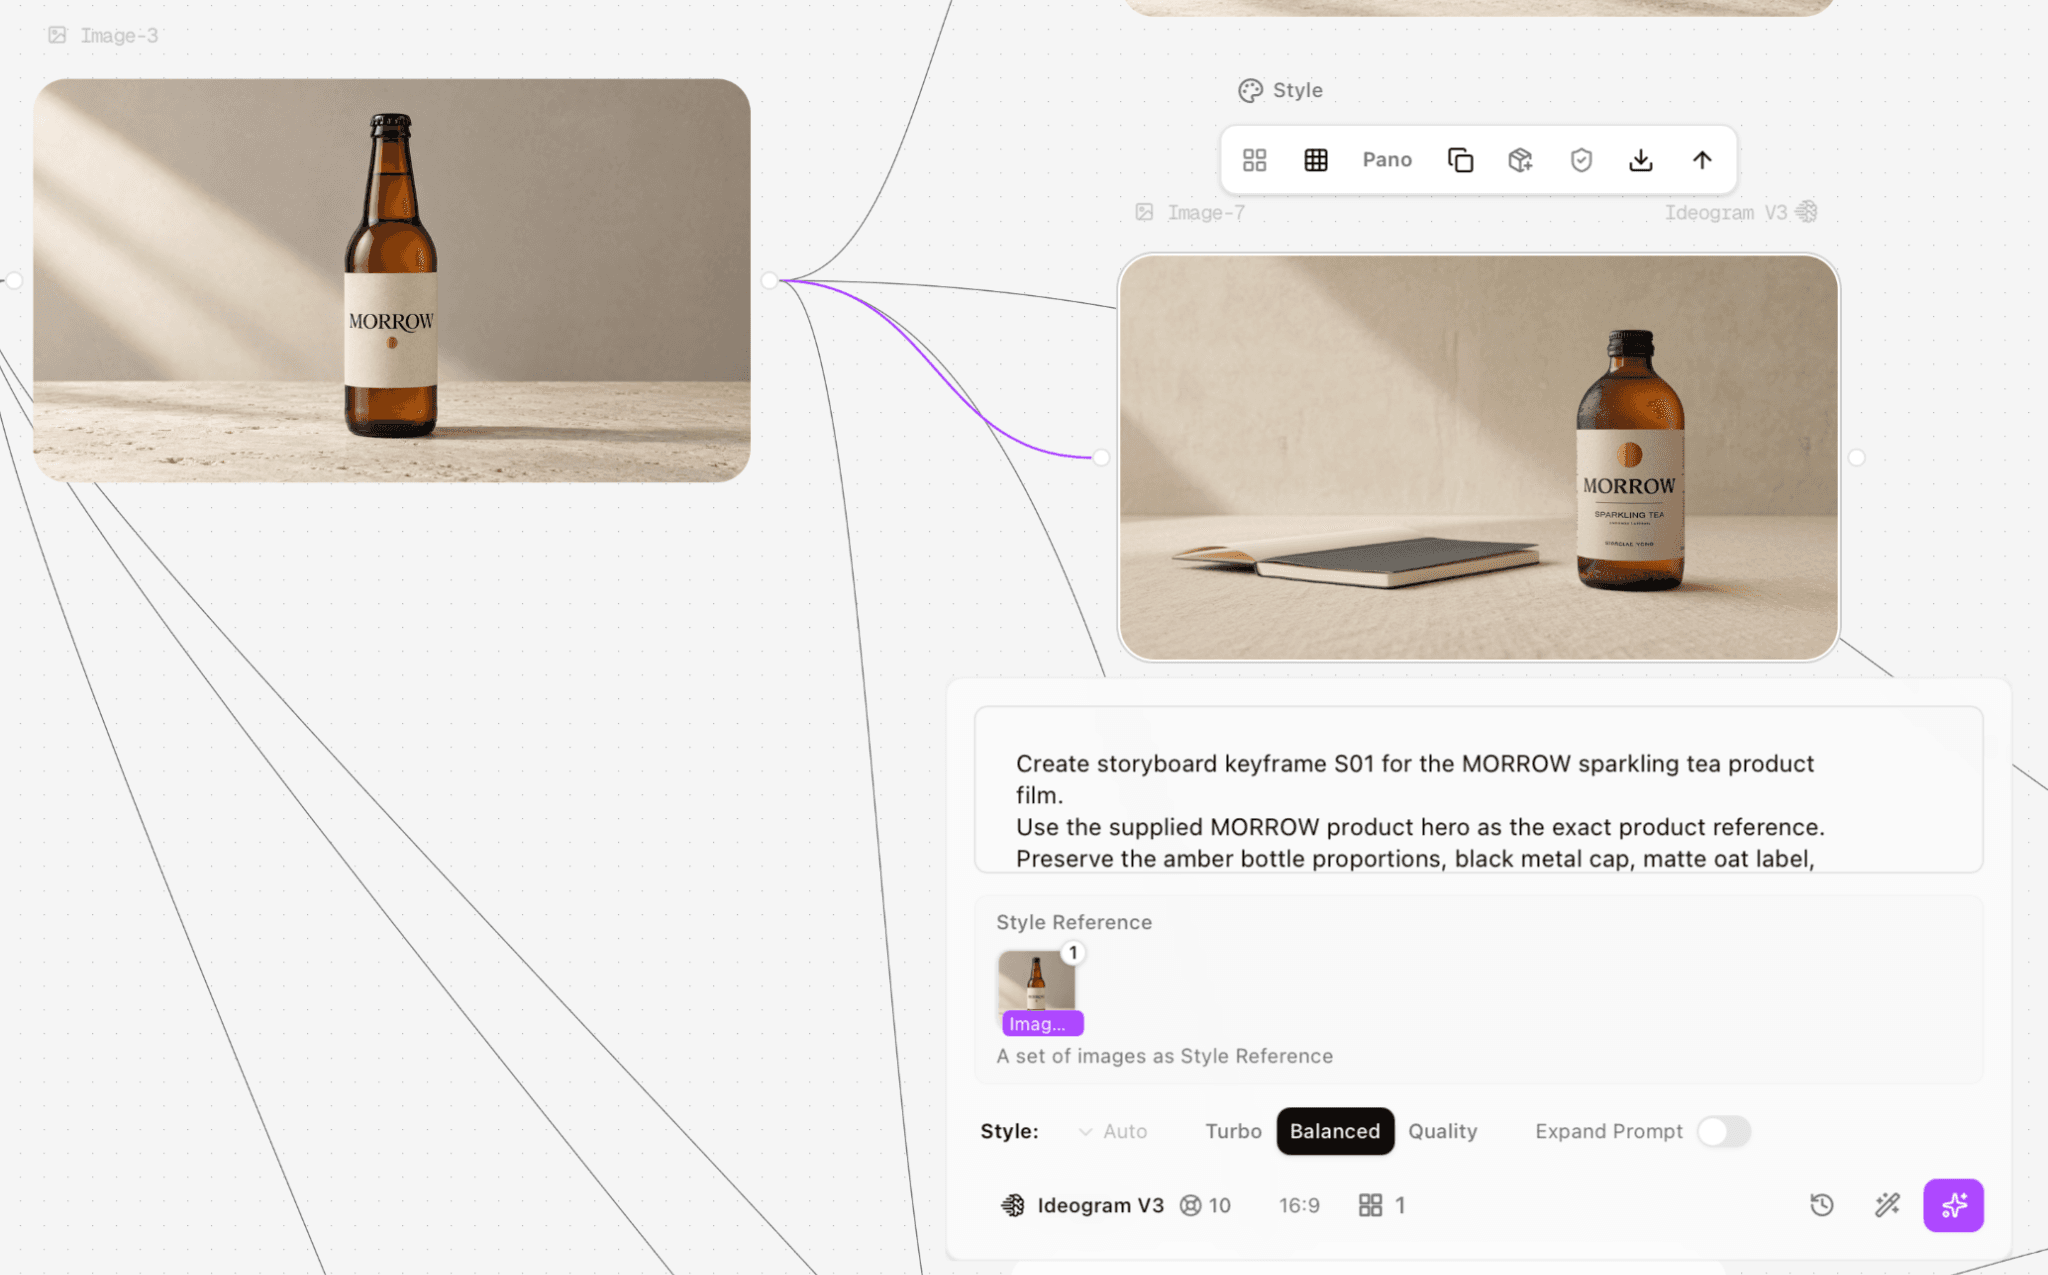
Task: Open the Style Auto dropdown
Action: coord(1113,1131)
